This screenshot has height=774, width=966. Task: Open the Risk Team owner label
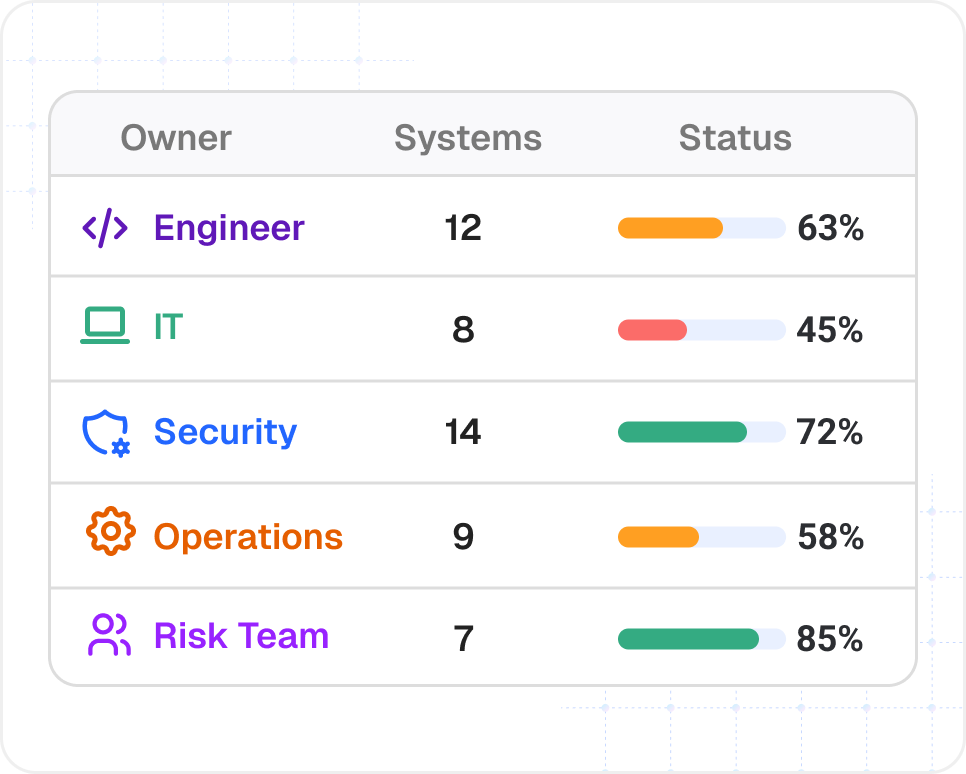(242, 636)
